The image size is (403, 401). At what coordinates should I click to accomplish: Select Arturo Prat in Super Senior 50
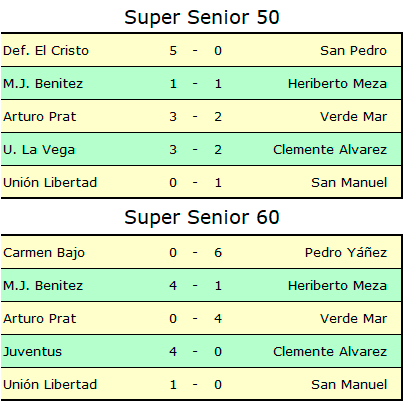click(x=40, y=117)
